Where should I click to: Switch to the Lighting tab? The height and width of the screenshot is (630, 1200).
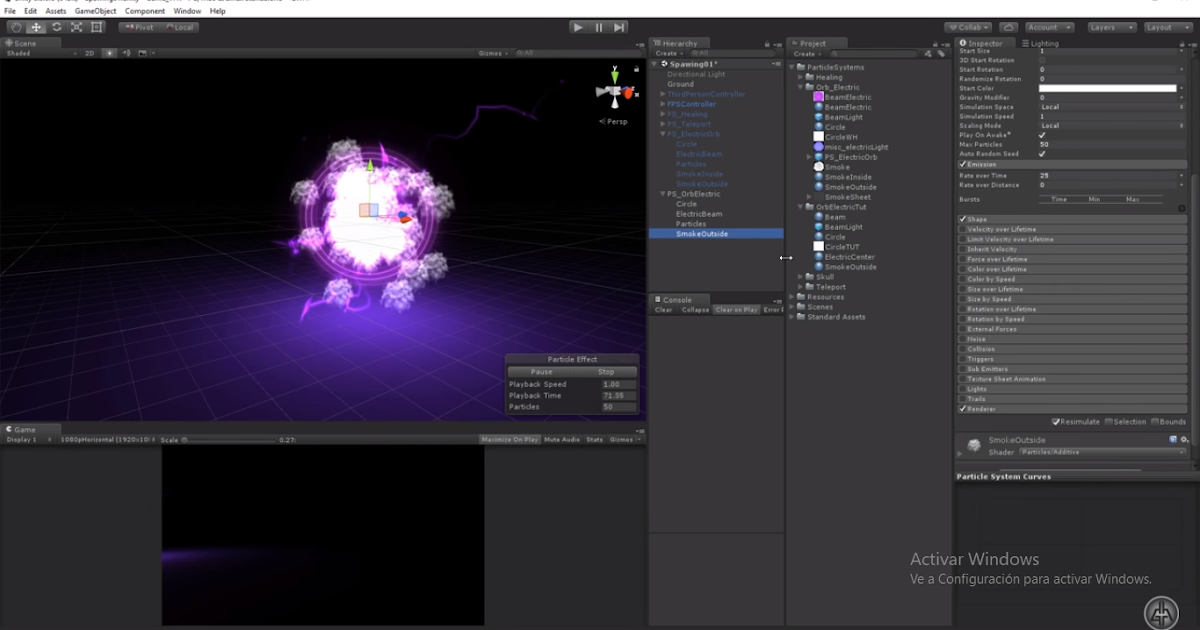(1040, 43)
